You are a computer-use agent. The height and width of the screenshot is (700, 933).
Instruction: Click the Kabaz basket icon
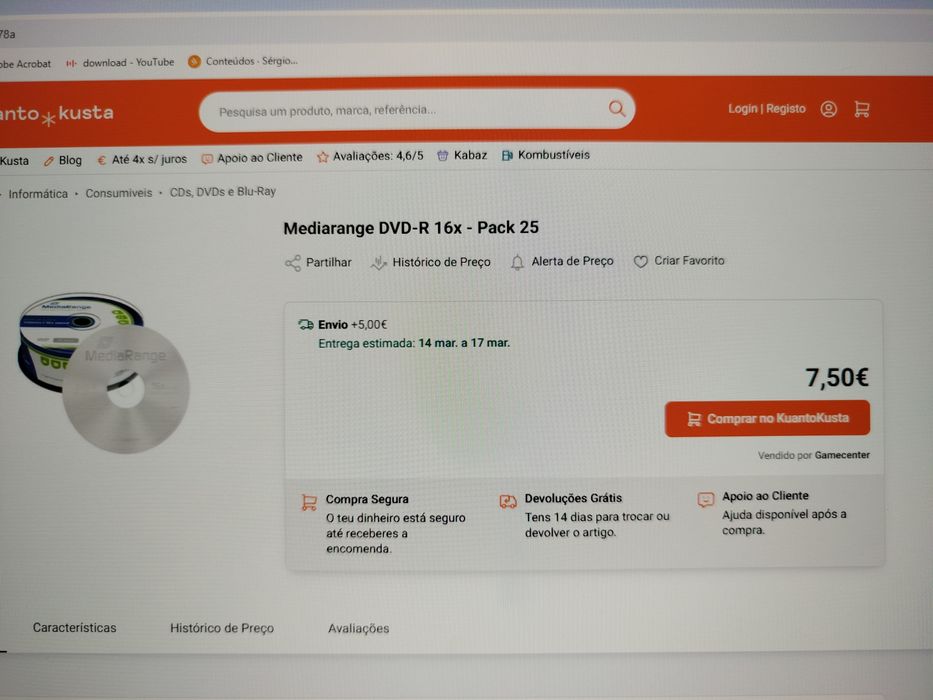point(442,156)
